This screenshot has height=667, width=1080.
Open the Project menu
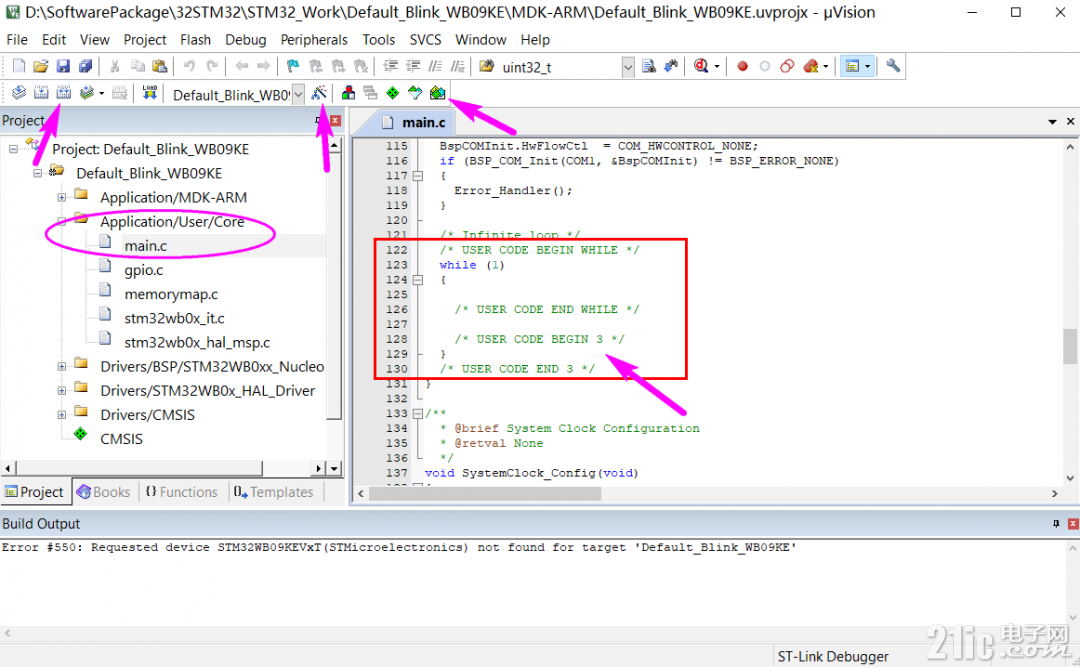pos(145,40)
